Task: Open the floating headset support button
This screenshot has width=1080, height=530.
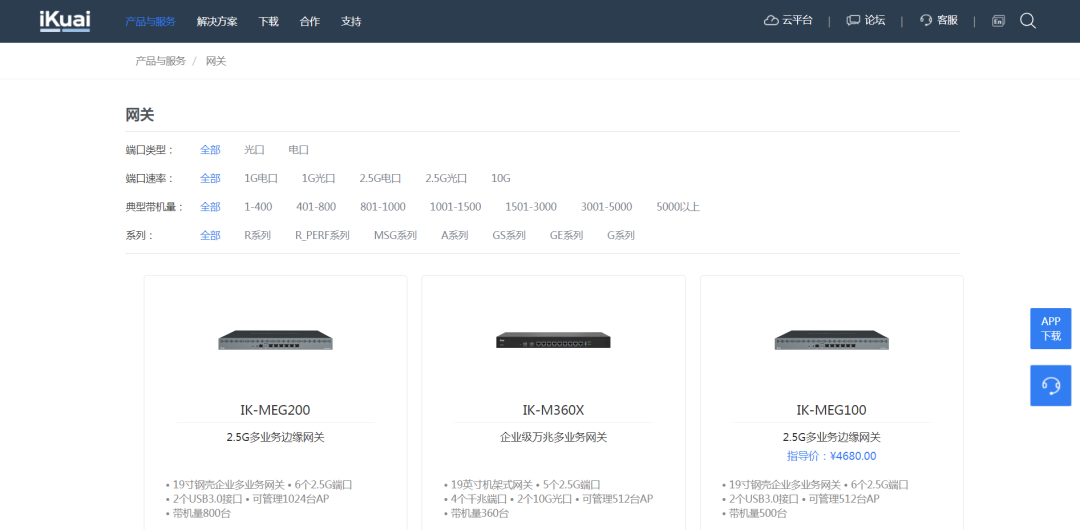Action: [1050, 385]
